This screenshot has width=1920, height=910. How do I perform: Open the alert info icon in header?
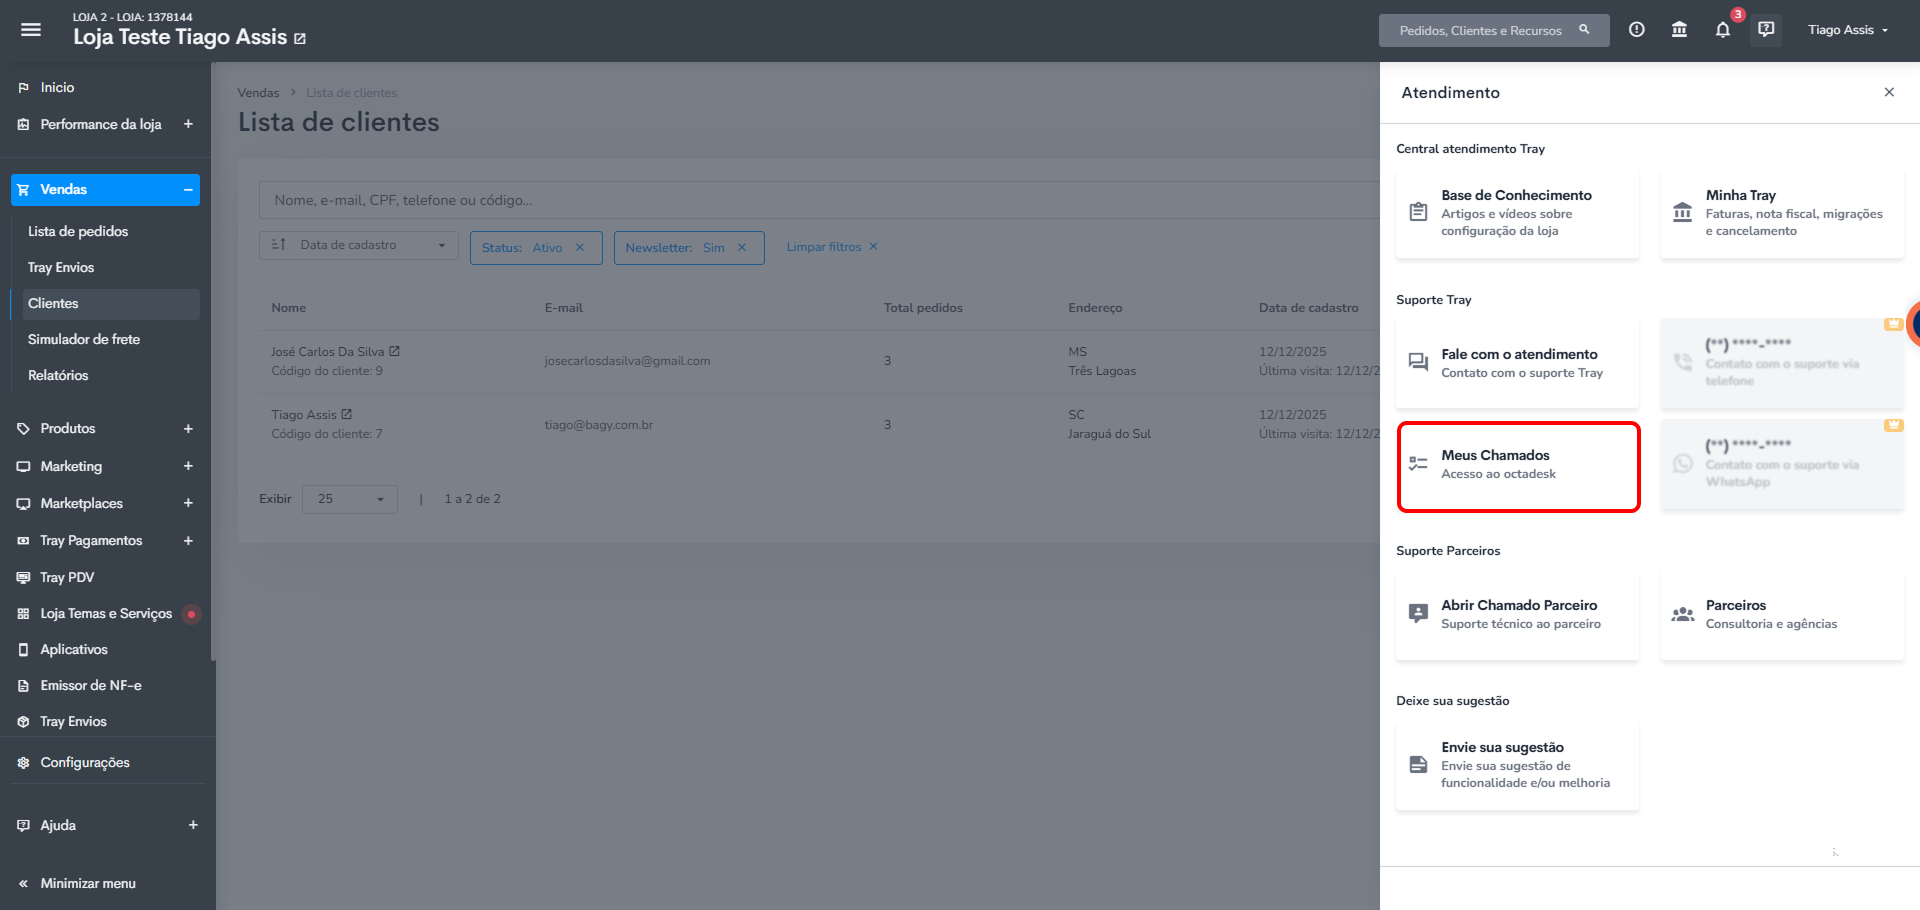point(1637,30)
